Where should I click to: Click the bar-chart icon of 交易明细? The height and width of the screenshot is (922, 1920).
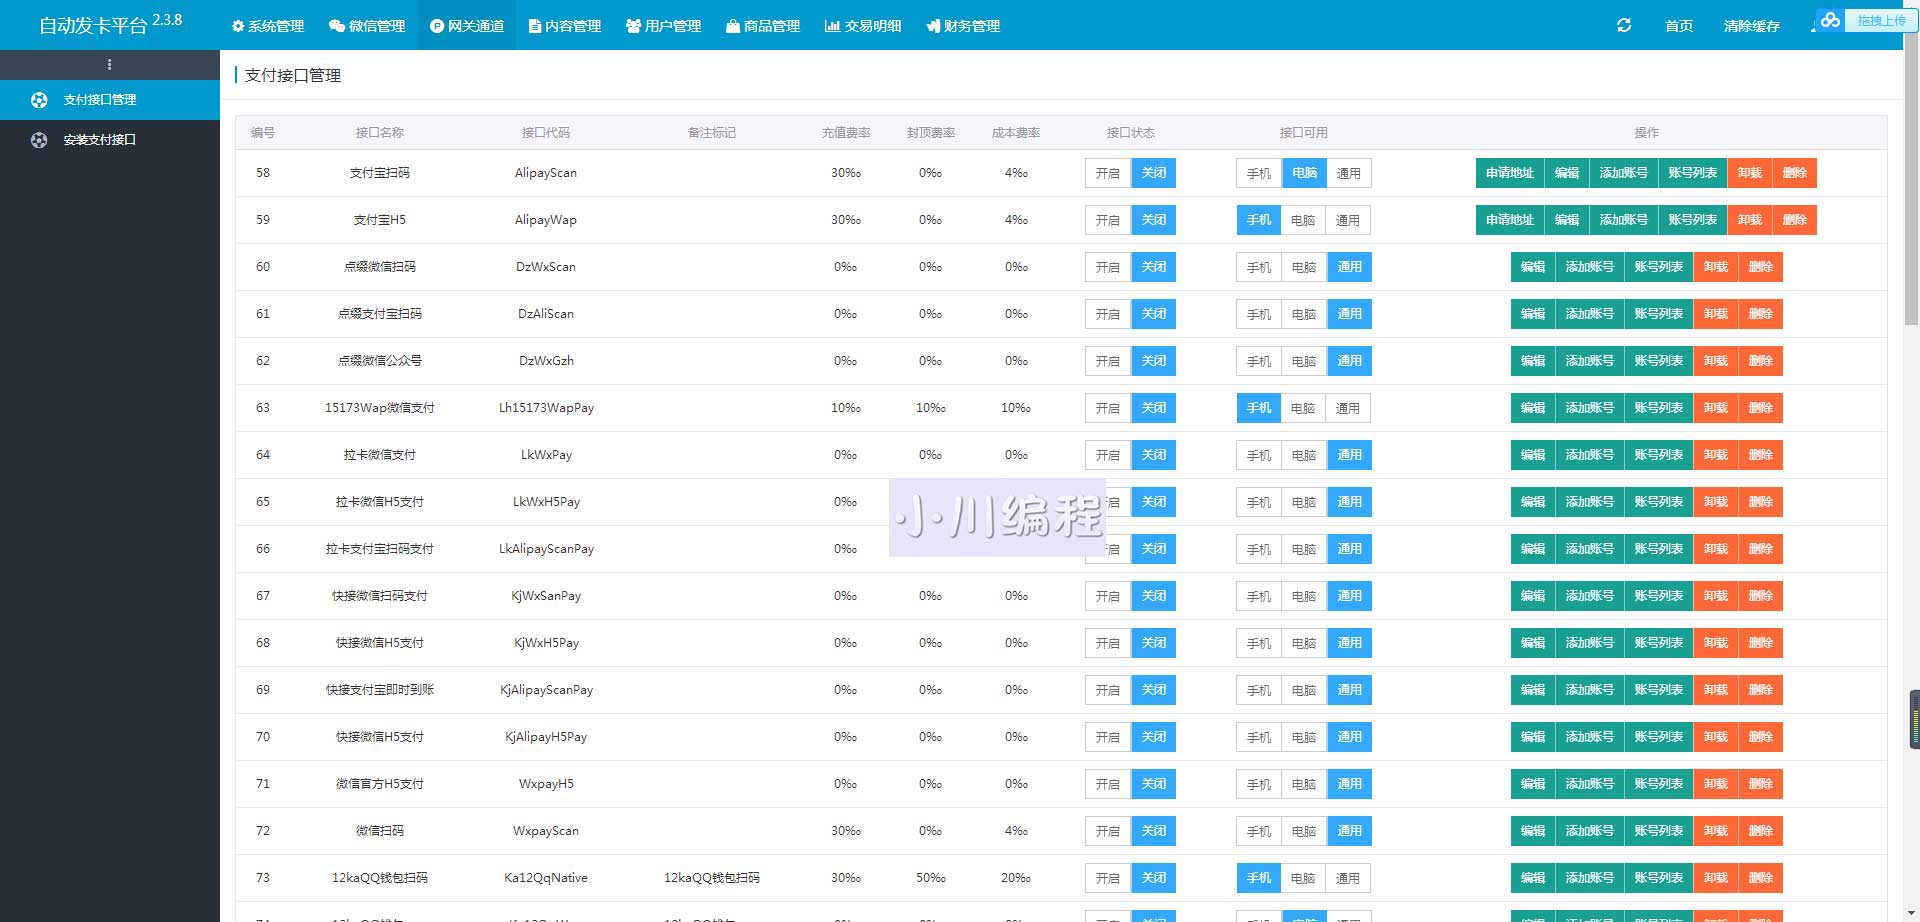tap(832, 26)
